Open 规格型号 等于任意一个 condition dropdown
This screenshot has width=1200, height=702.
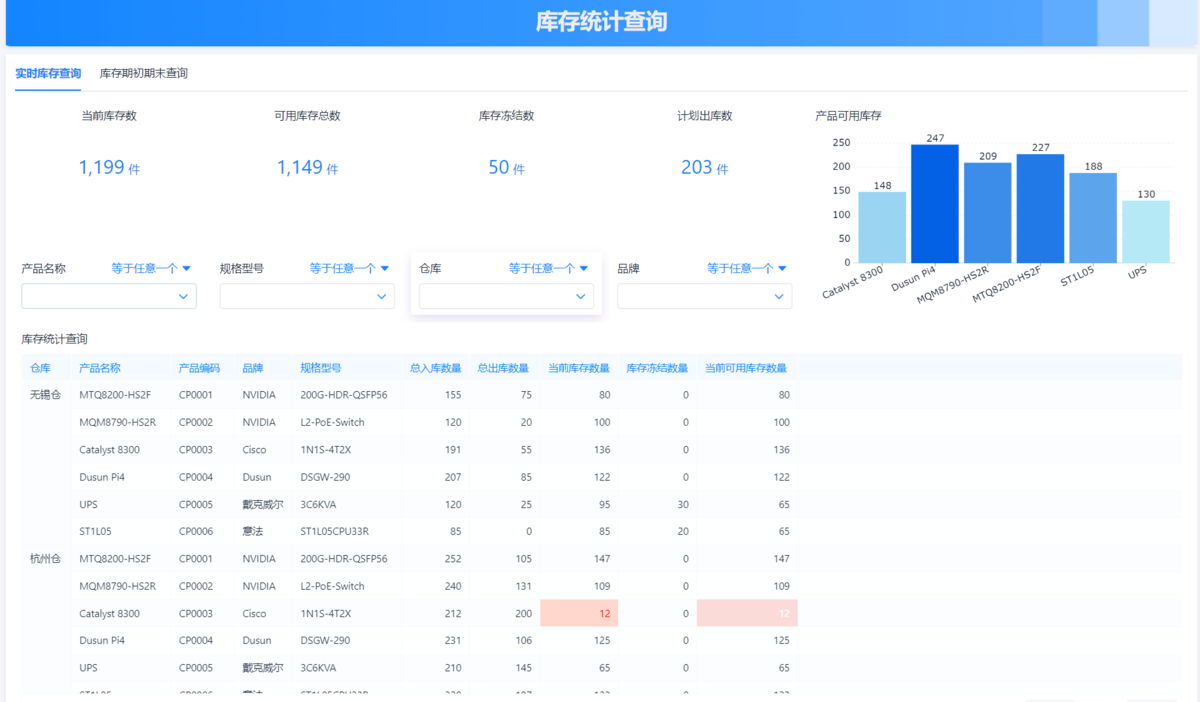tap(348, 268)
